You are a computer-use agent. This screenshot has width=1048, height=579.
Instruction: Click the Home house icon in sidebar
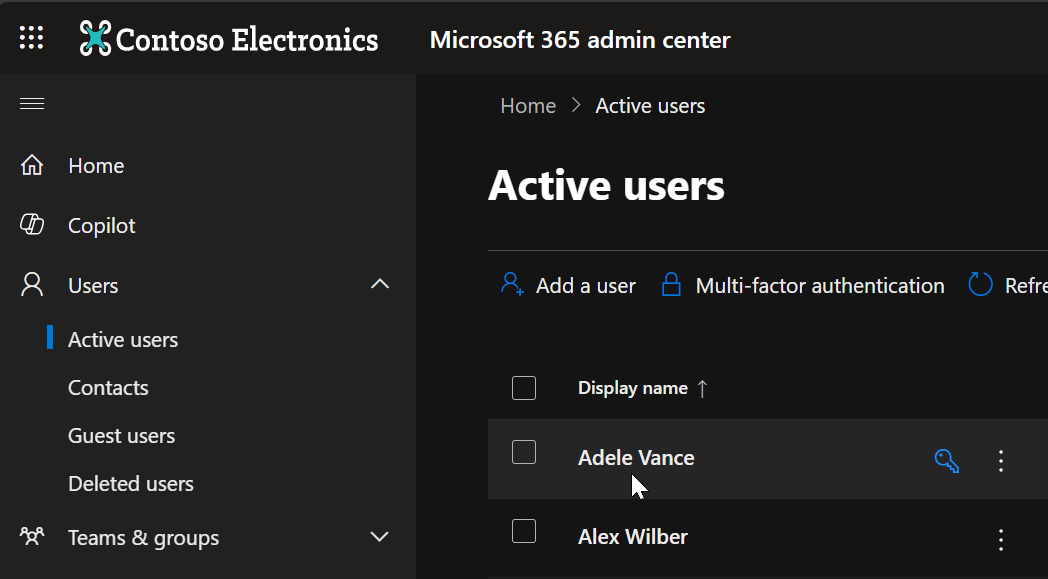tap(31, 165)
